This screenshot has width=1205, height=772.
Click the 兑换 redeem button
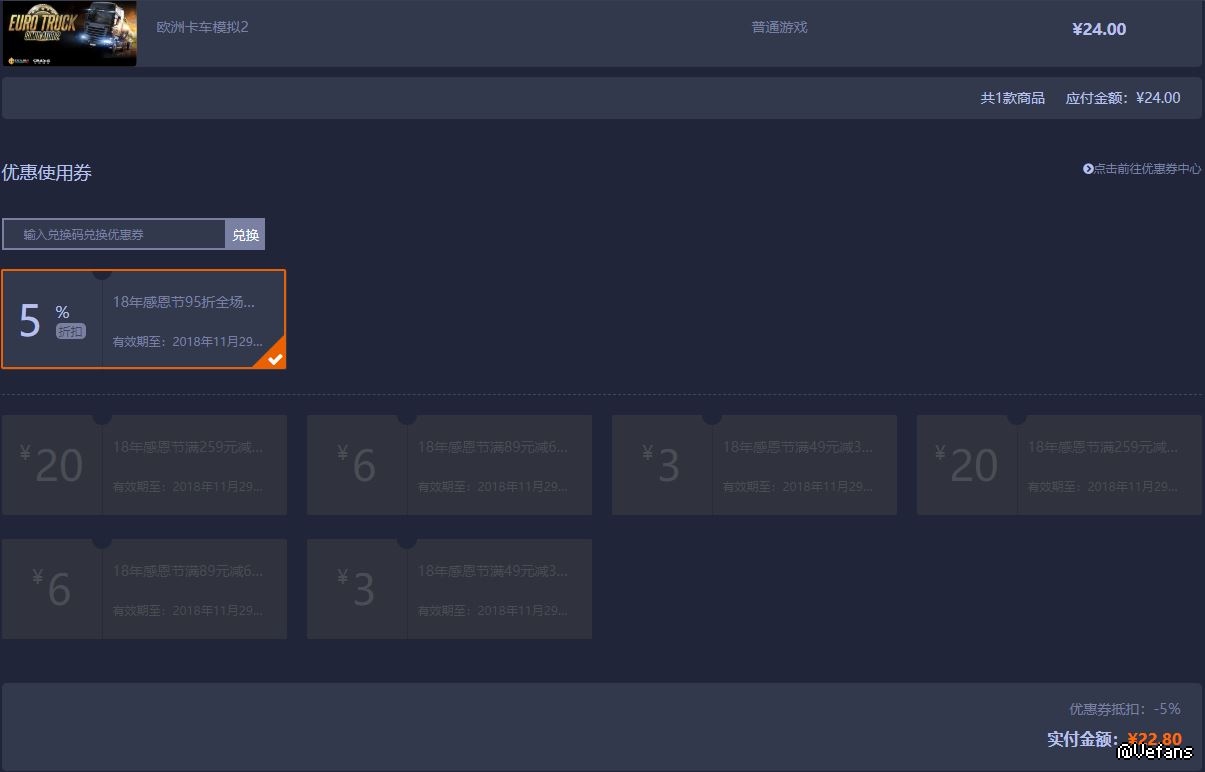pyautogui.click(x=246, y=234)
